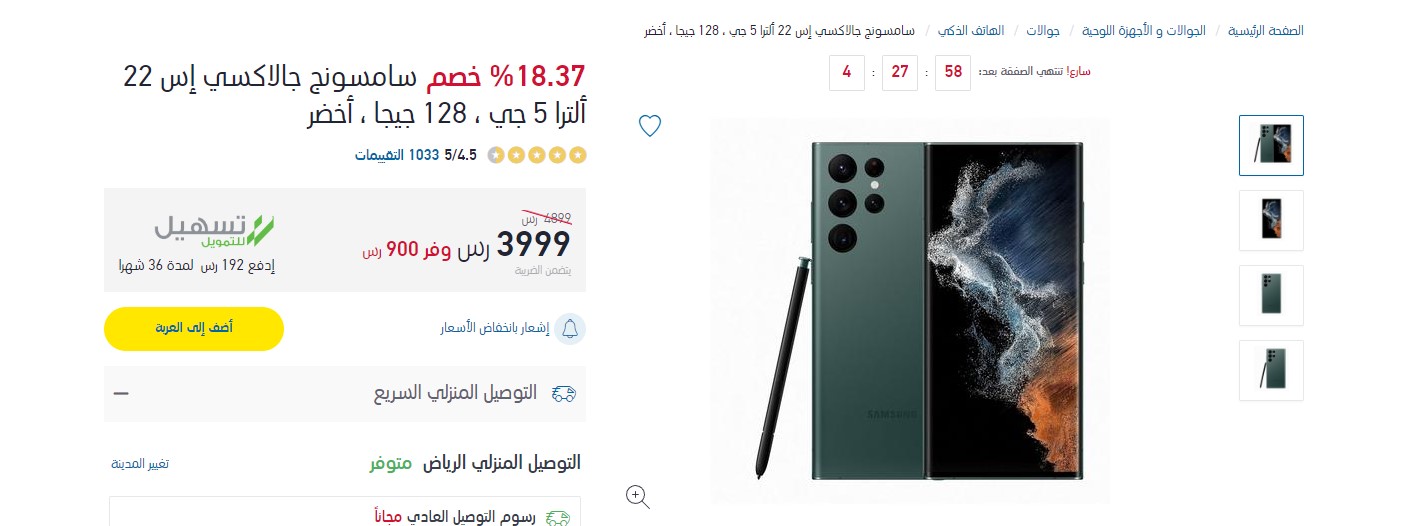Screen dimensions: 1407x526
Task: Select the first thumbnail with phone and pen
Action: coord(1271,145)
